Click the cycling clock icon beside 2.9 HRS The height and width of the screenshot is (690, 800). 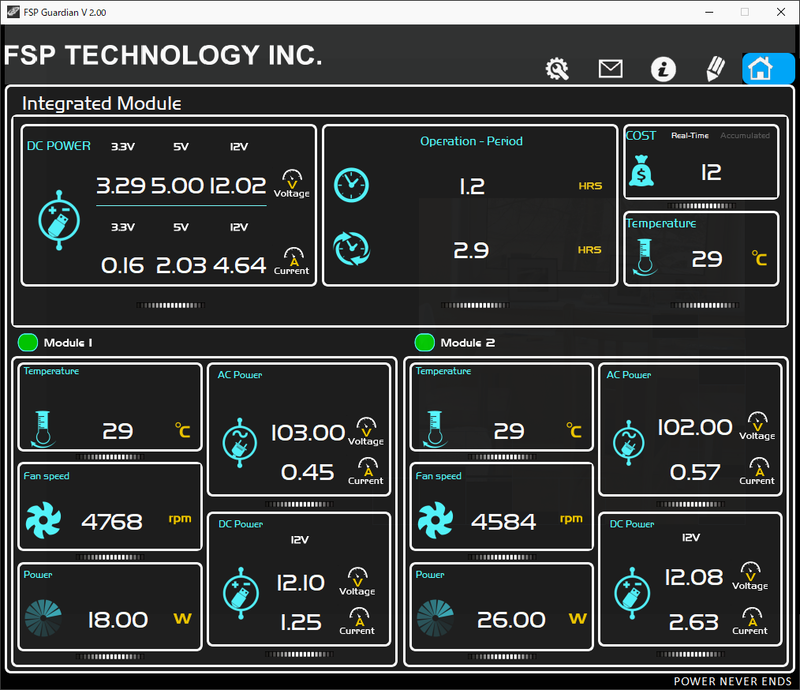point(351,249)
